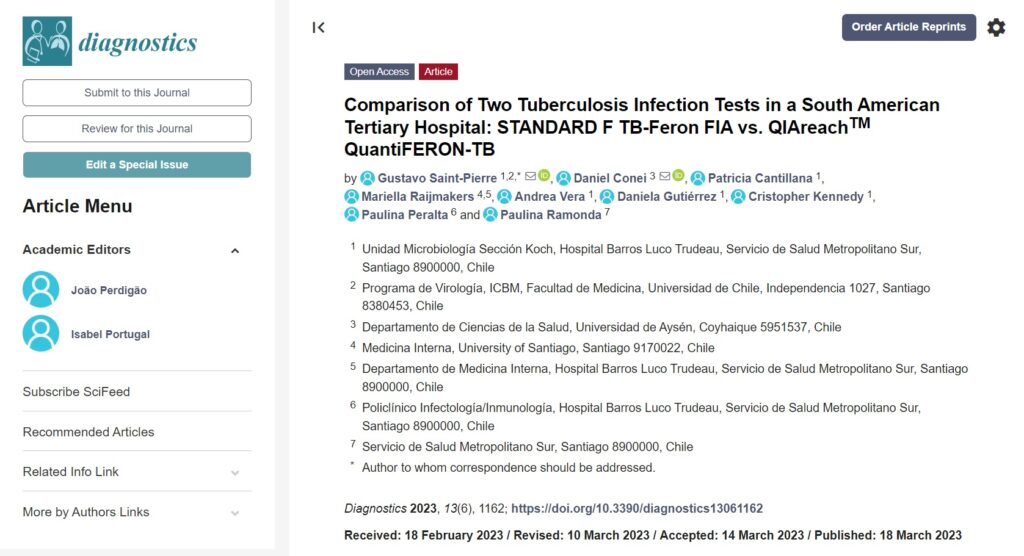Open the article DOI link
The image size is (1024, 556).
[637, 508]
